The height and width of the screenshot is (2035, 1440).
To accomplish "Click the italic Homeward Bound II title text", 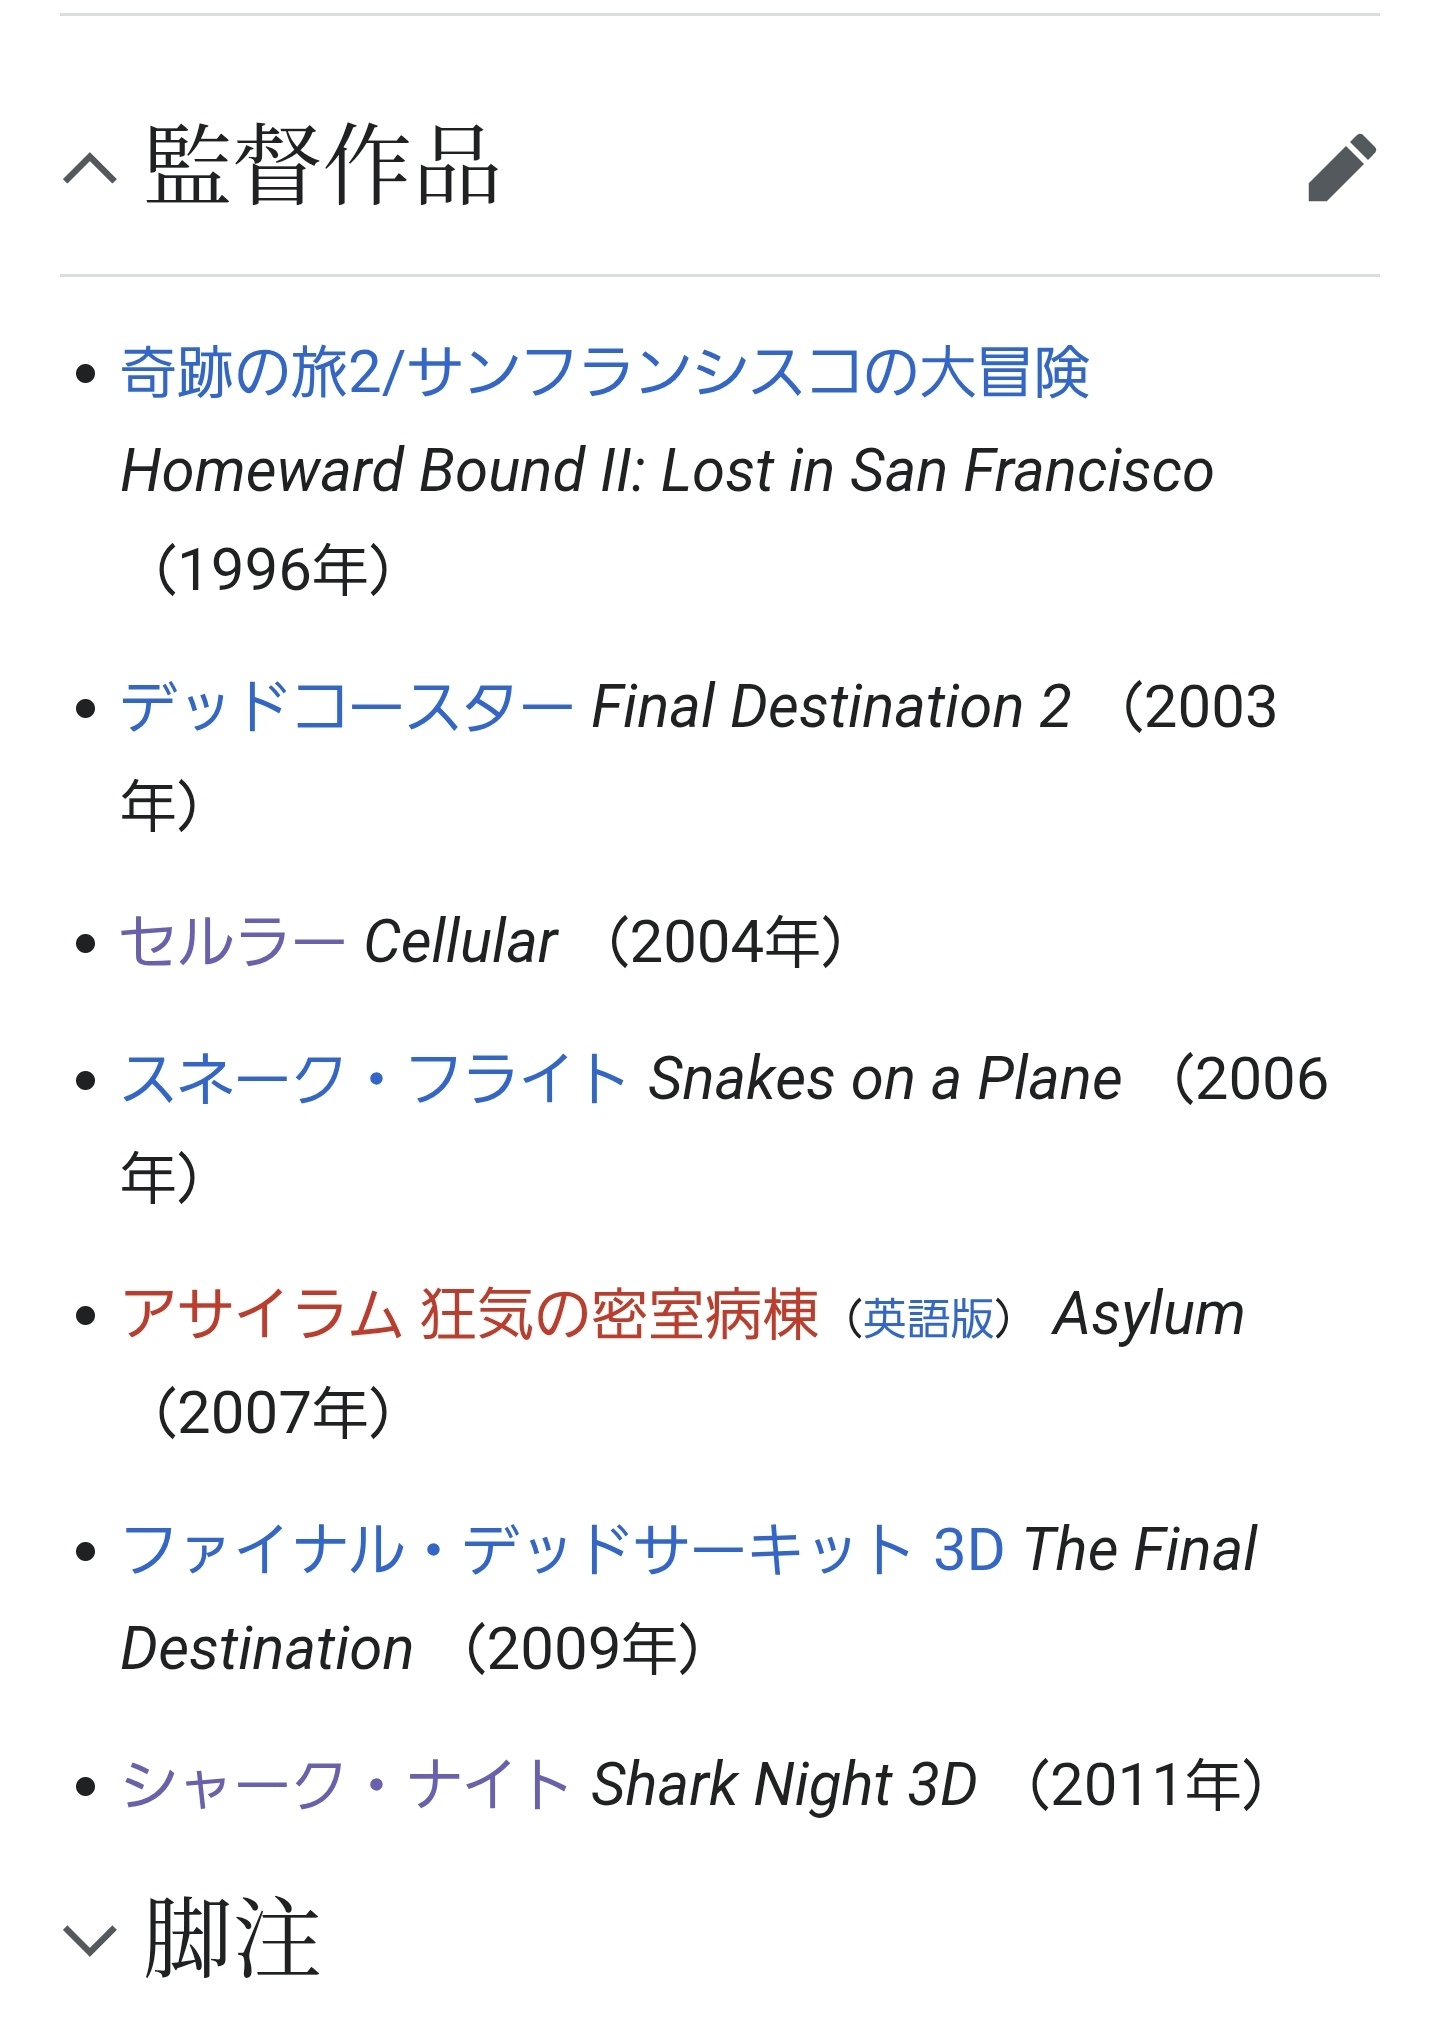I will click(x=667, y=471).
